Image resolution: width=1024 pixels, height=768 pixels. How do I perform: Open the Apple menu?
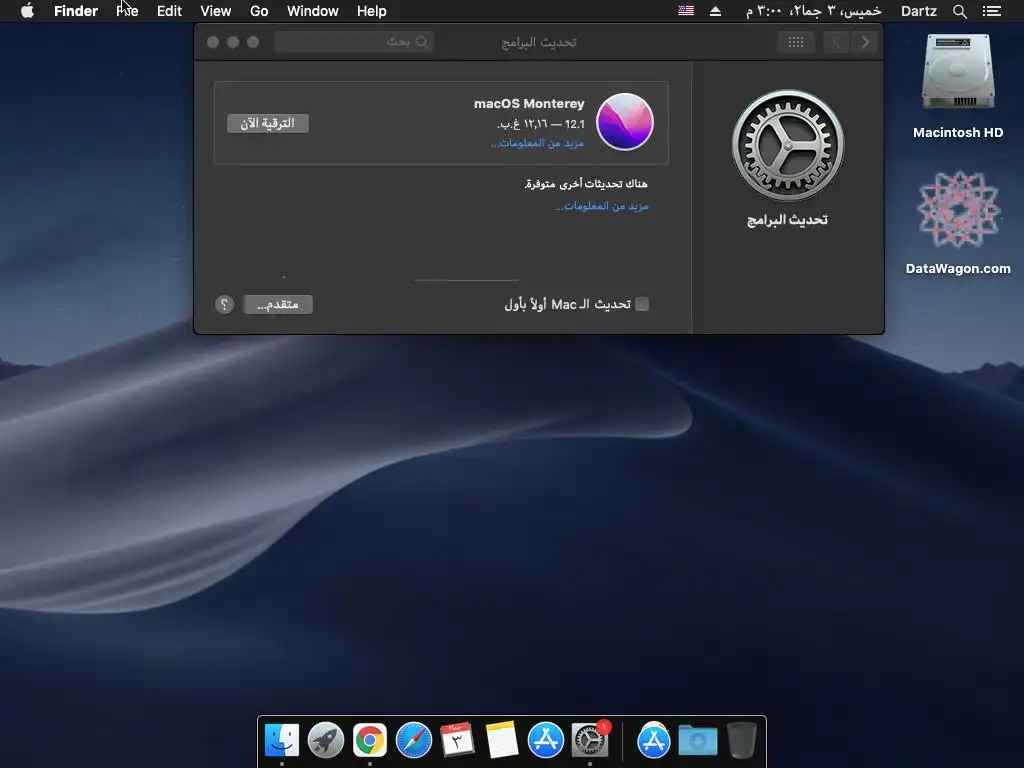[27, 11]
